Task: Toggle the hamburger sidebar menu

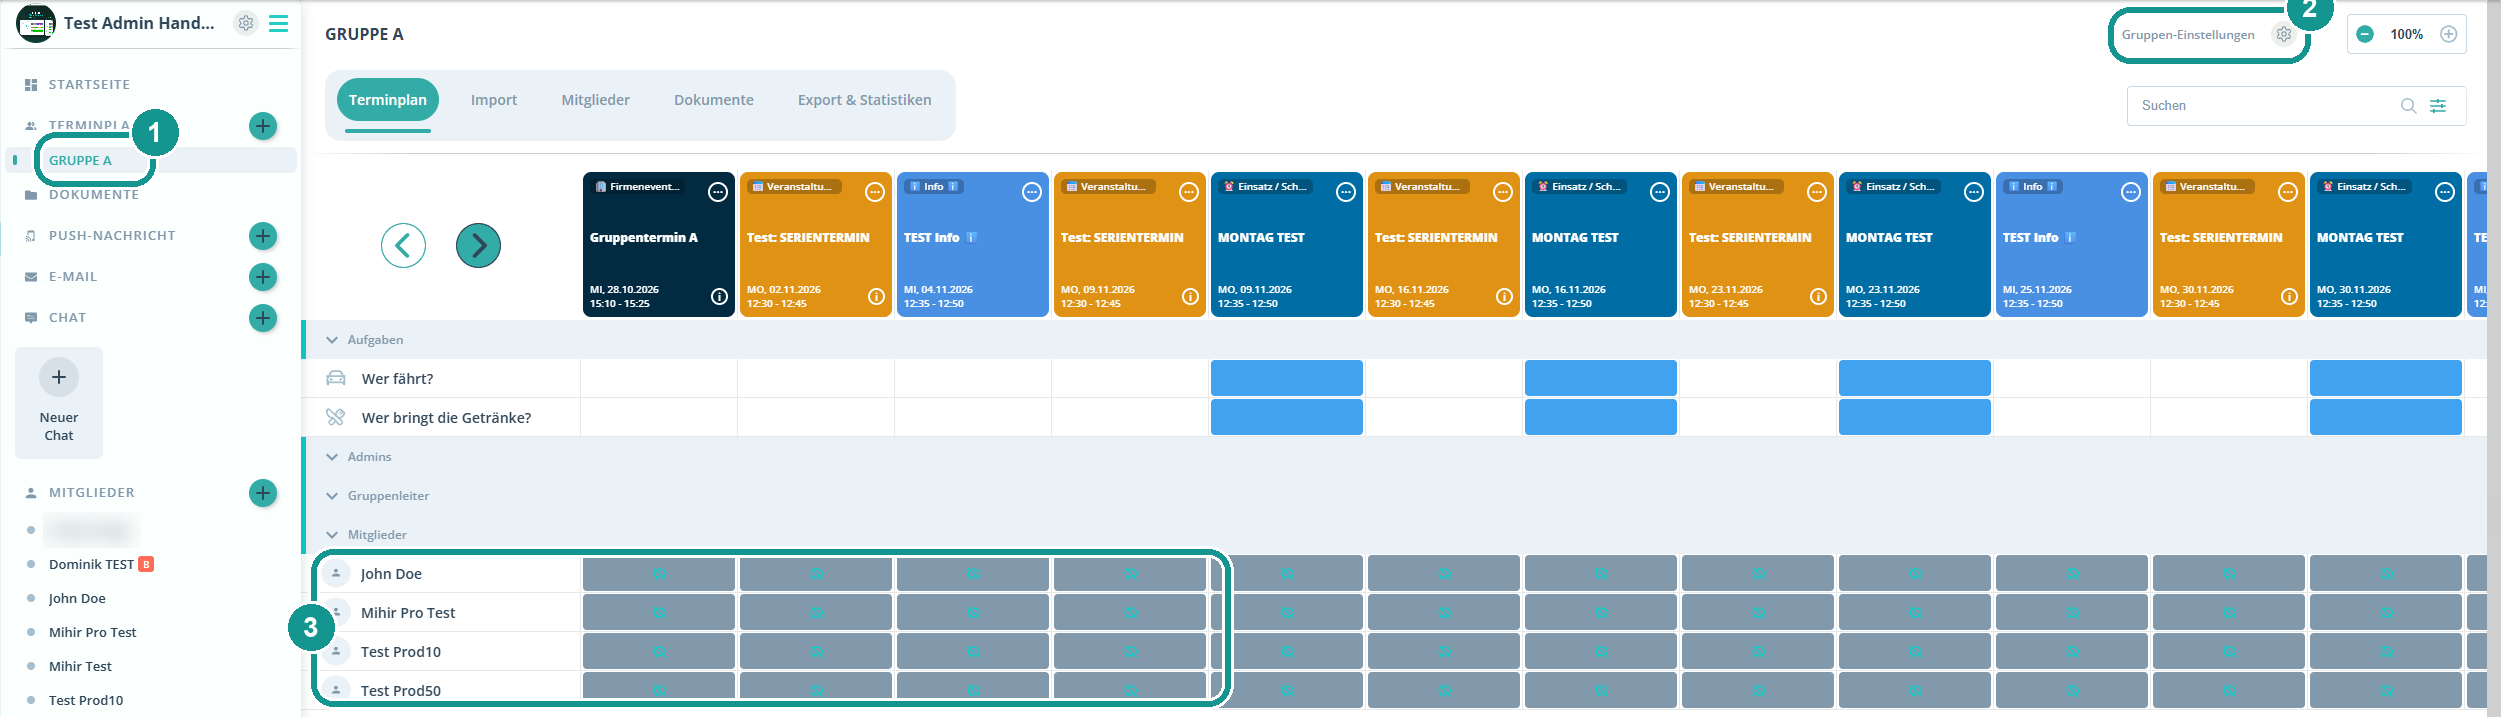Action: (279, 23)
